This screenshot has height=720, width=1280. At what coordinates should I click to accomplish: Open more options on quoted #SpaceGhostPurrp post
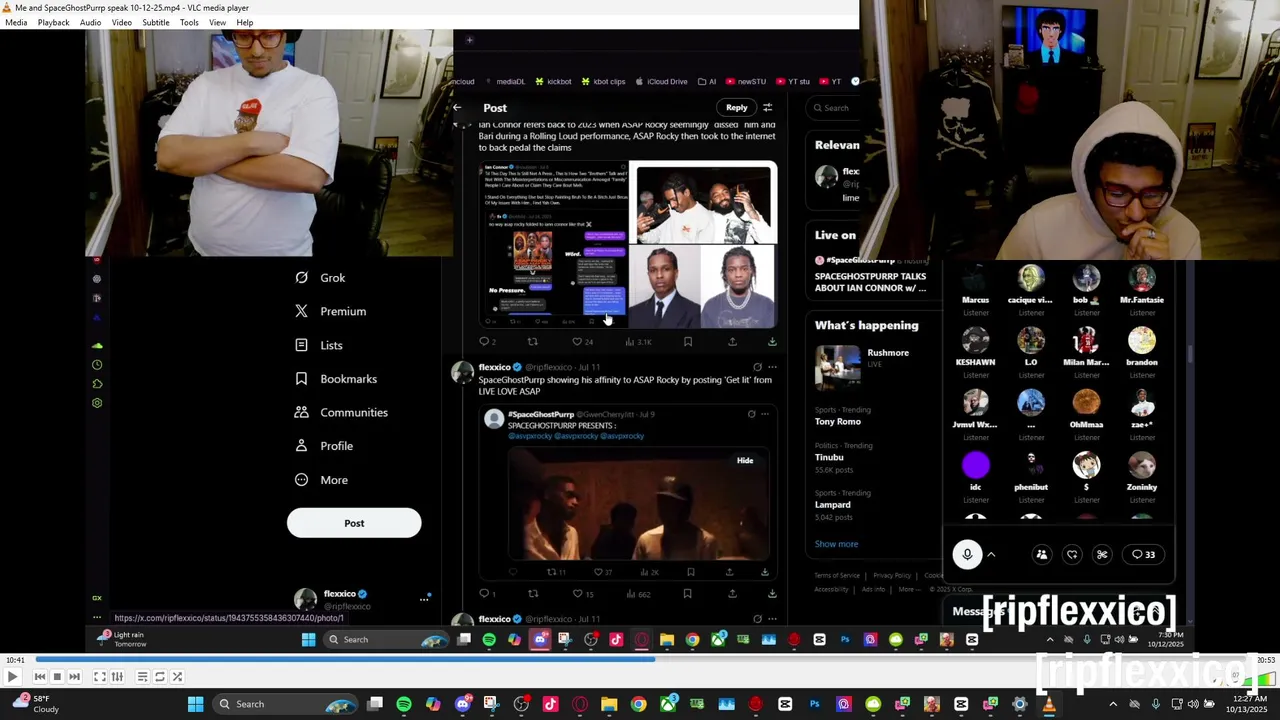[x=765, y=414]
